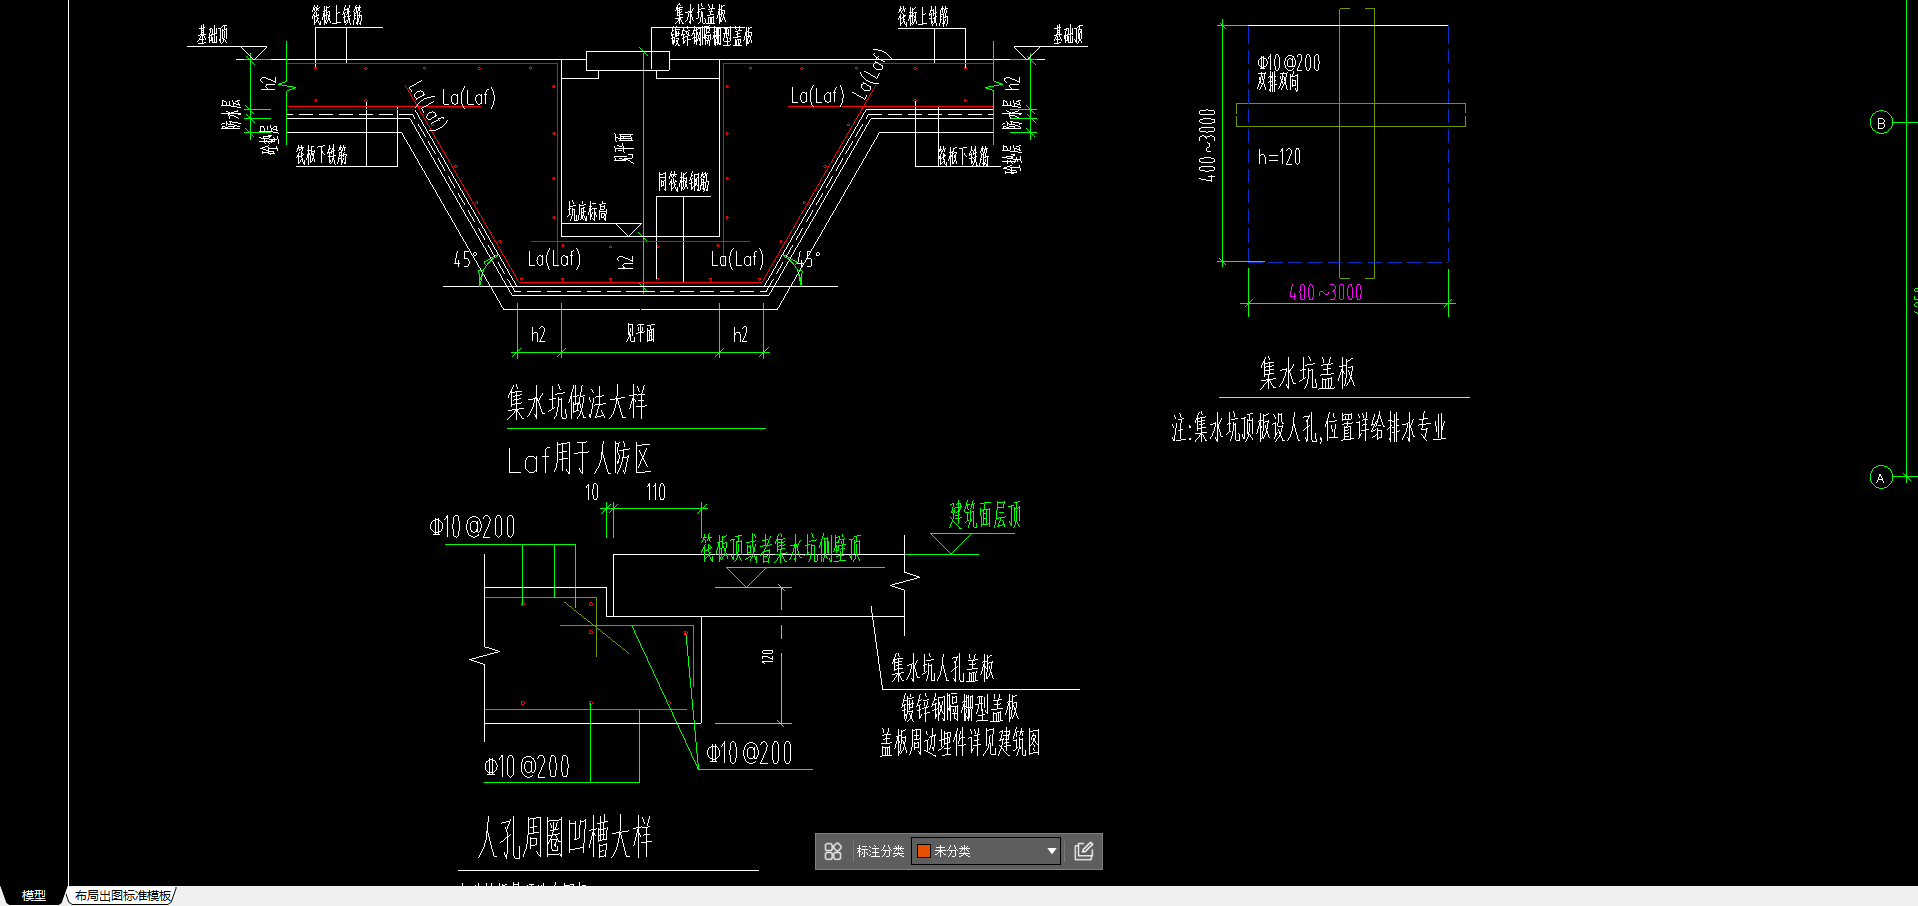
Task: Click the 标注分类 label
Action: pos(880,851)
